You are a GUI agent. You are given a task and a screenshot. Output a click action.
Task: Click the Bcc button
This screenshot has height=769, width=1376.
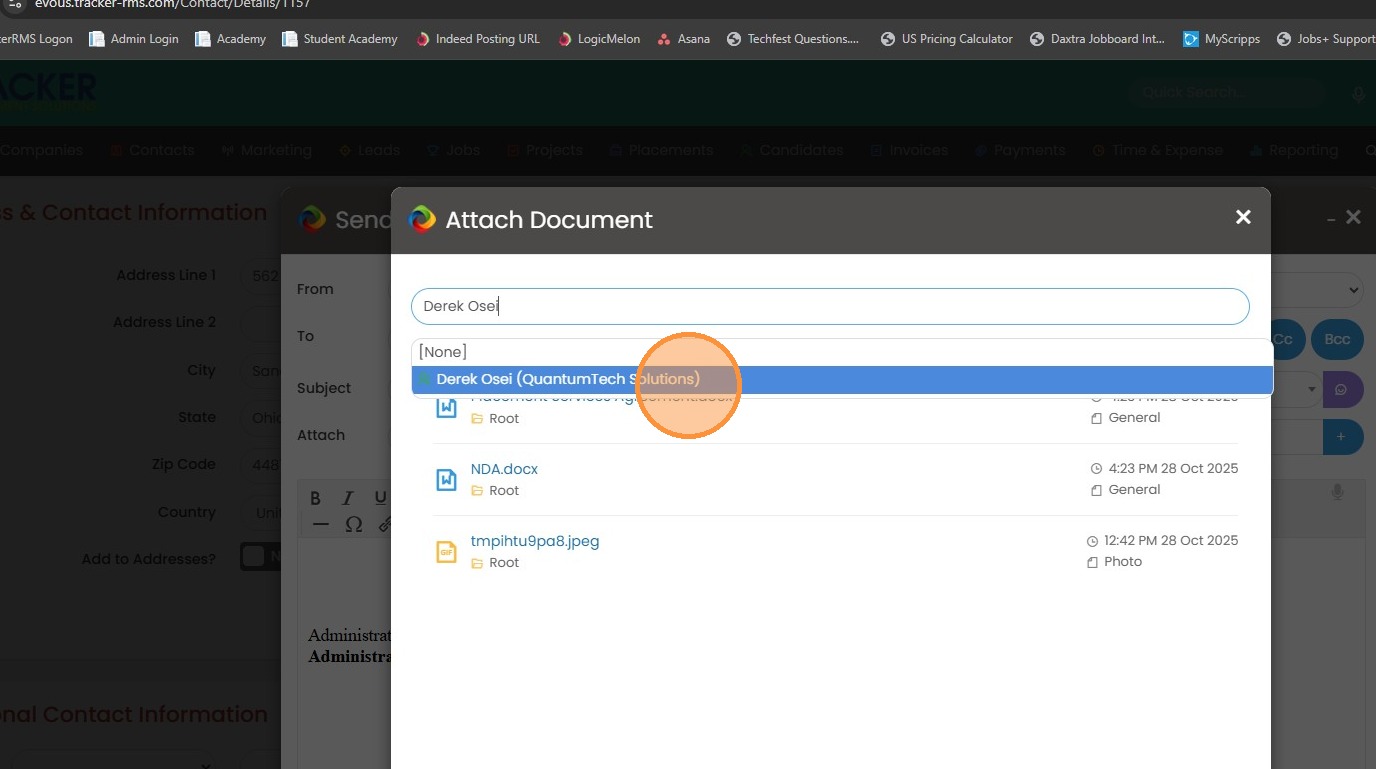(1337, 339)
